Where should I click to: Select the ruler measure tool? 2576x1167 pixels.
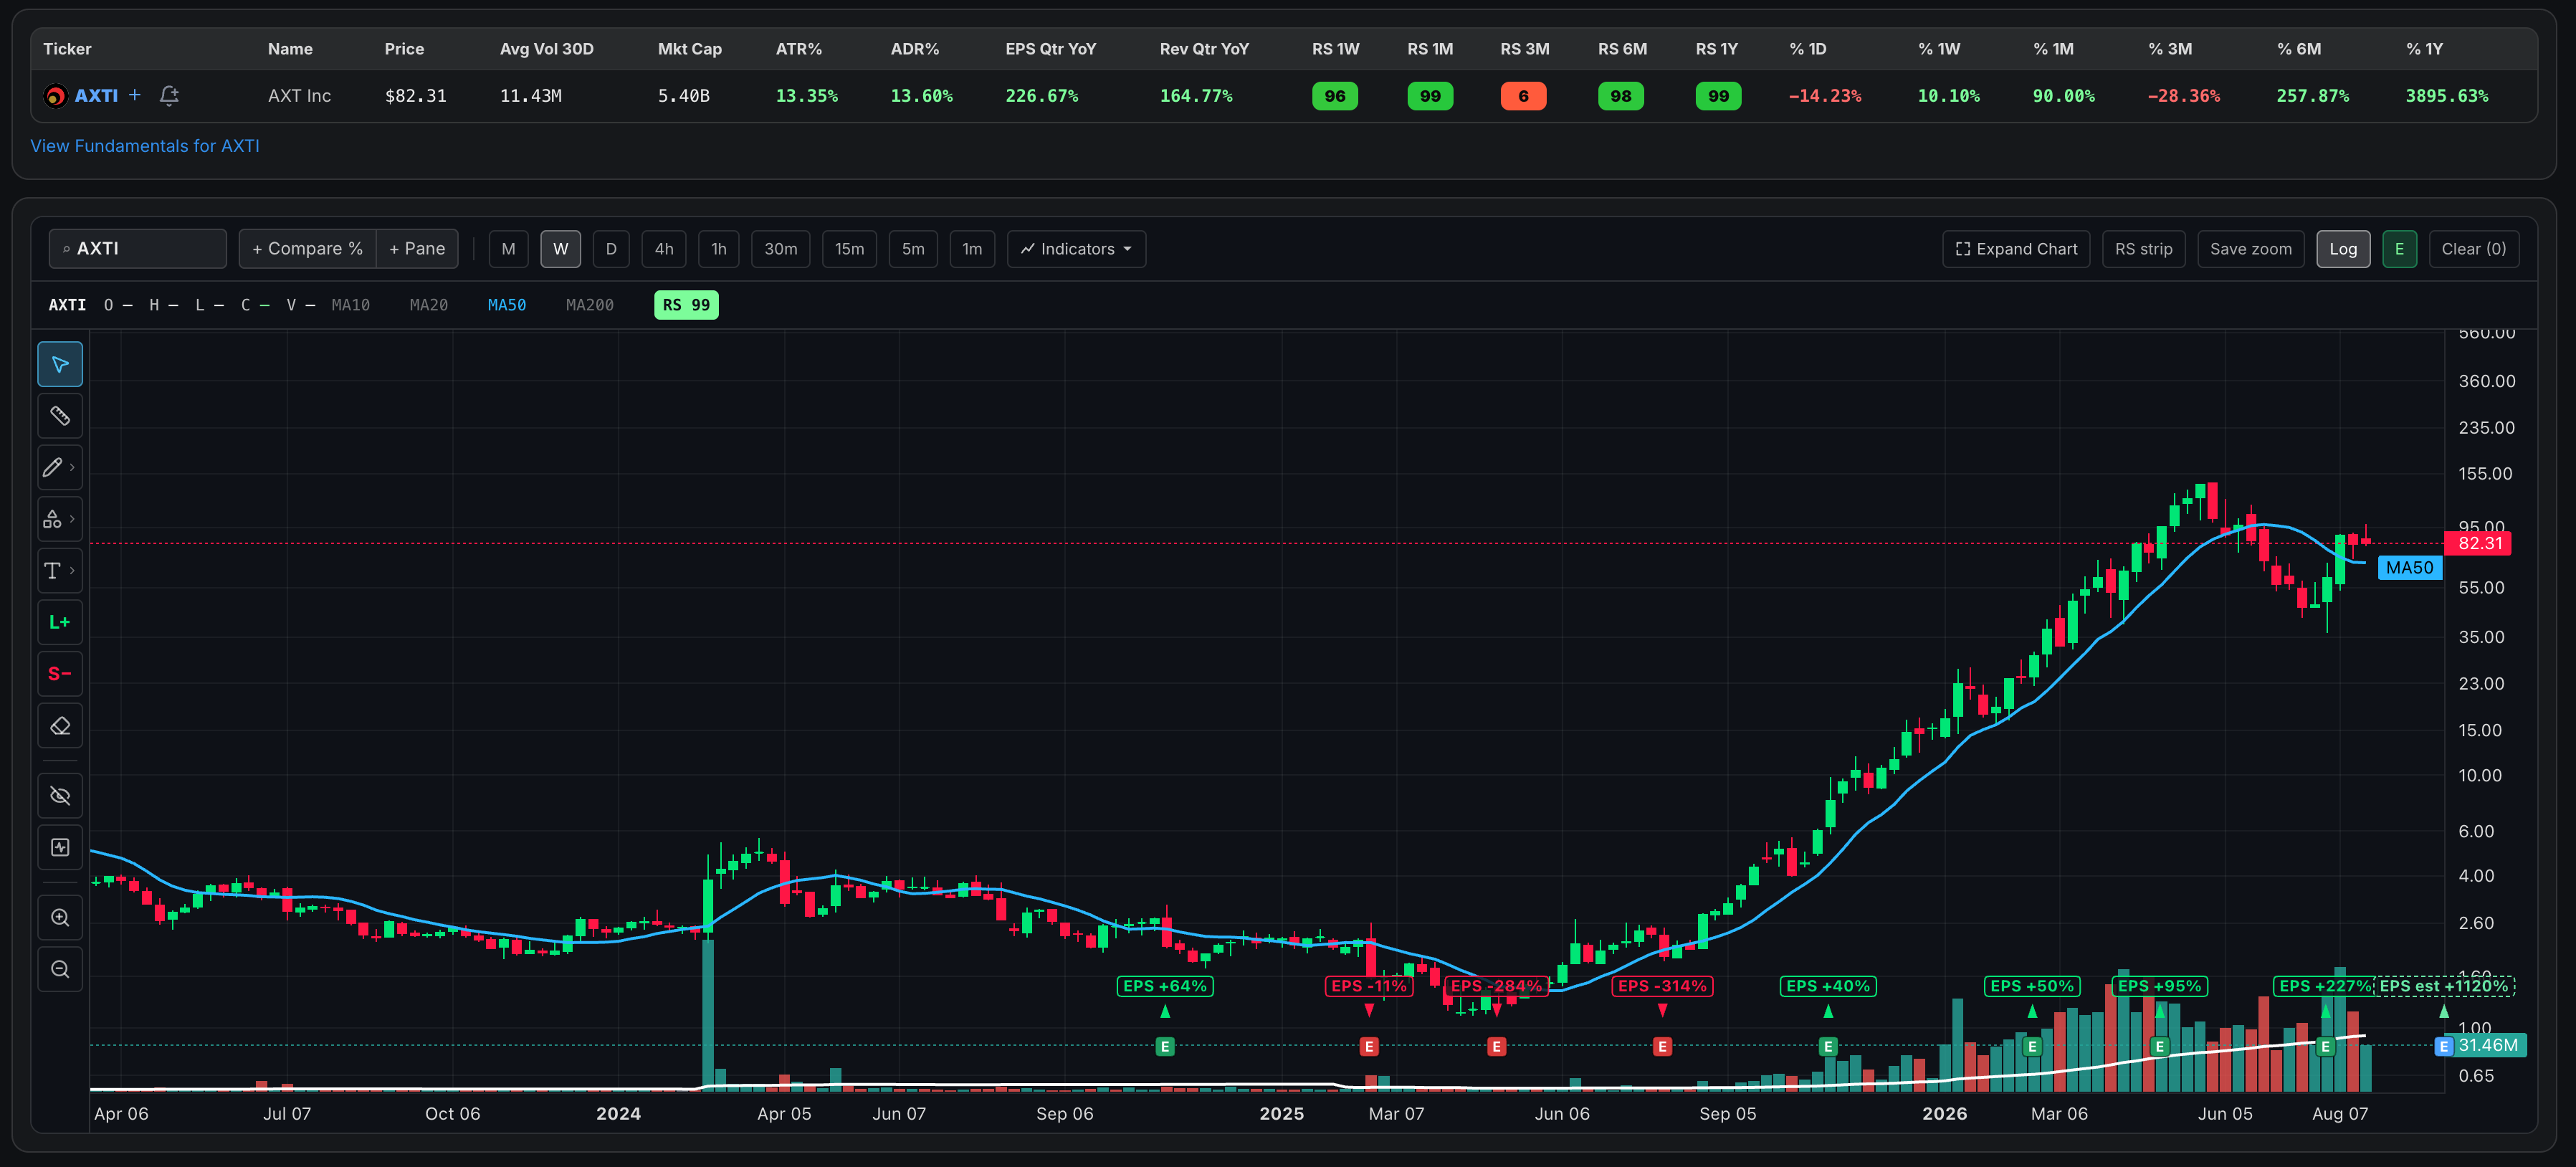(x=60, y=416)
